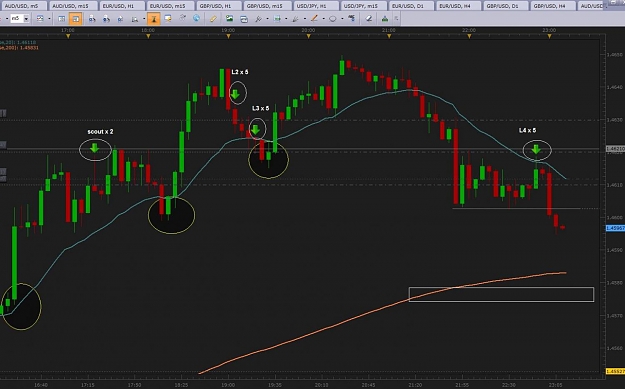Viewport: 625px width, 389px height.
Task: Expand the ellipse tool dropdown arrow
Action: (342, 19)
